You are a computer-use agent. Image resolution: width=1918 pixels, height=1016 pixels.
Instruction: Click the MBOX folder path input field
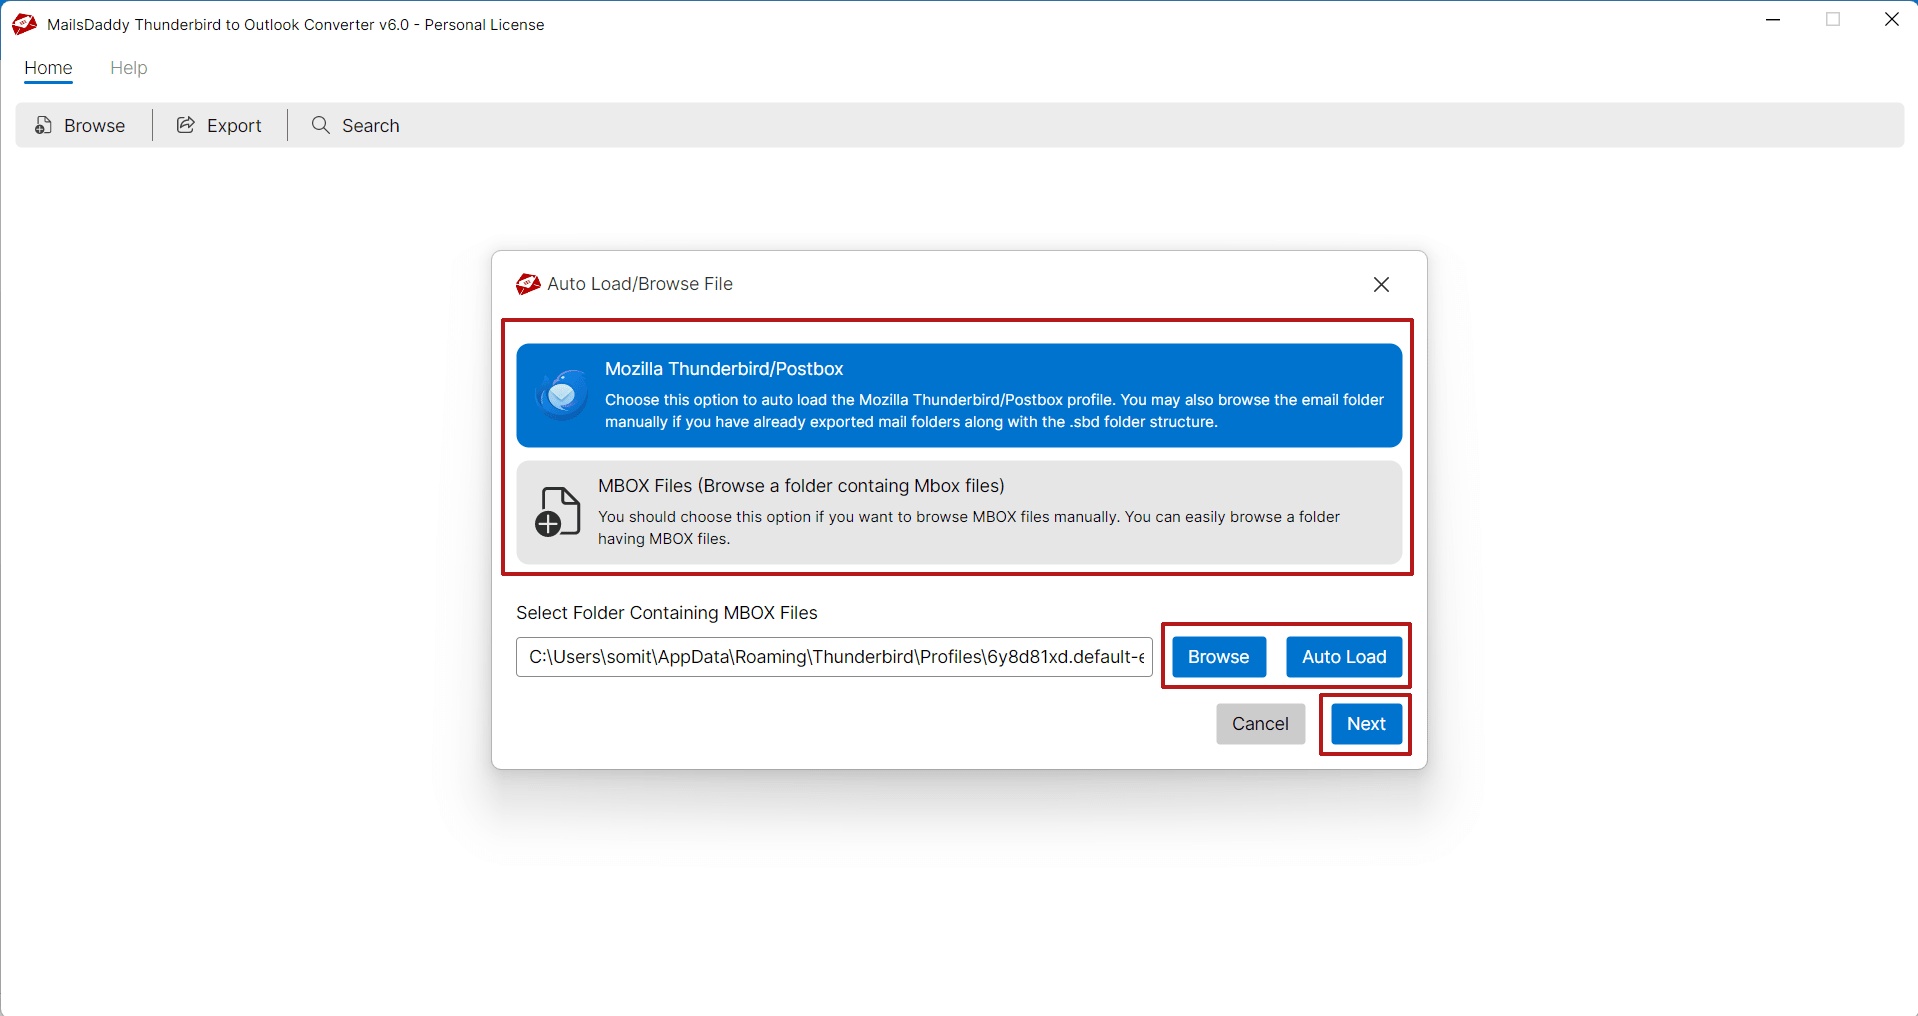tap(833, 657)
